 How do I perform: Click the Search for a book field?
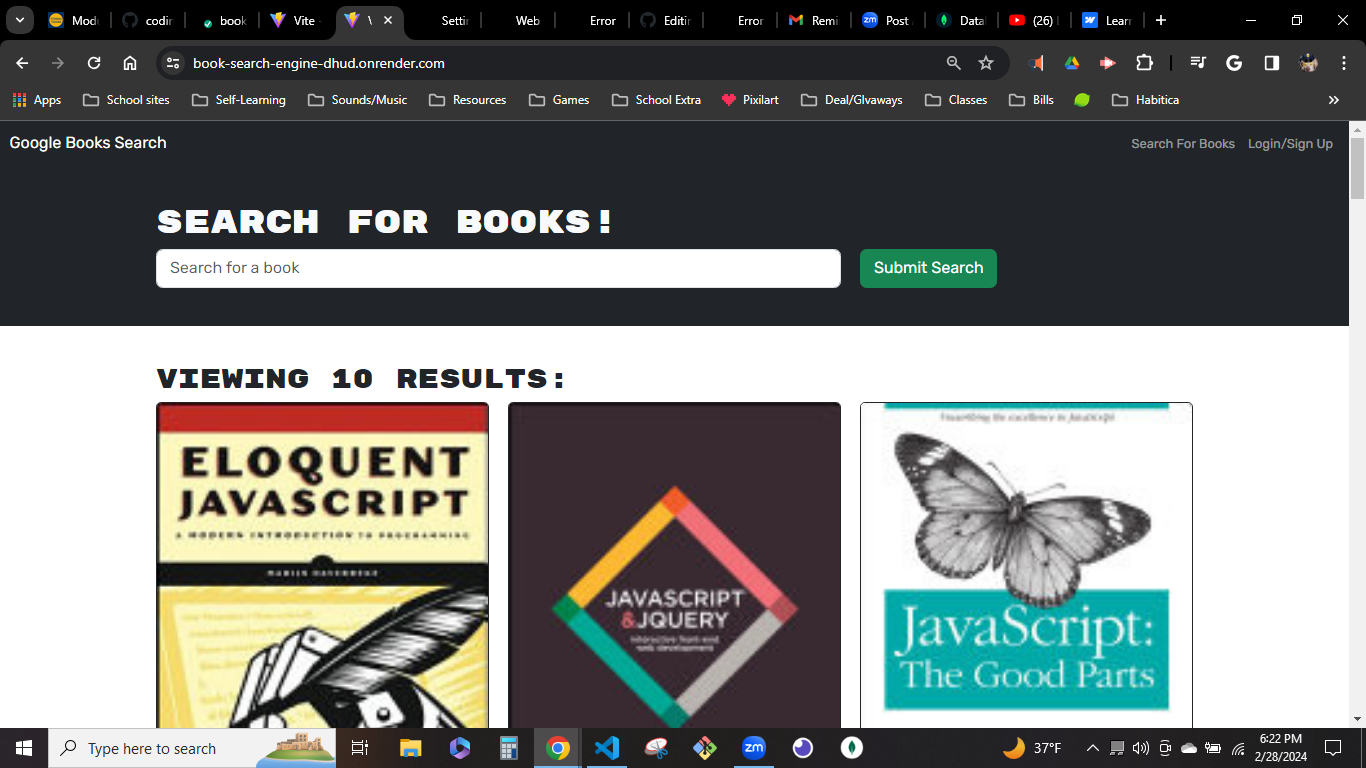point(498,268)
